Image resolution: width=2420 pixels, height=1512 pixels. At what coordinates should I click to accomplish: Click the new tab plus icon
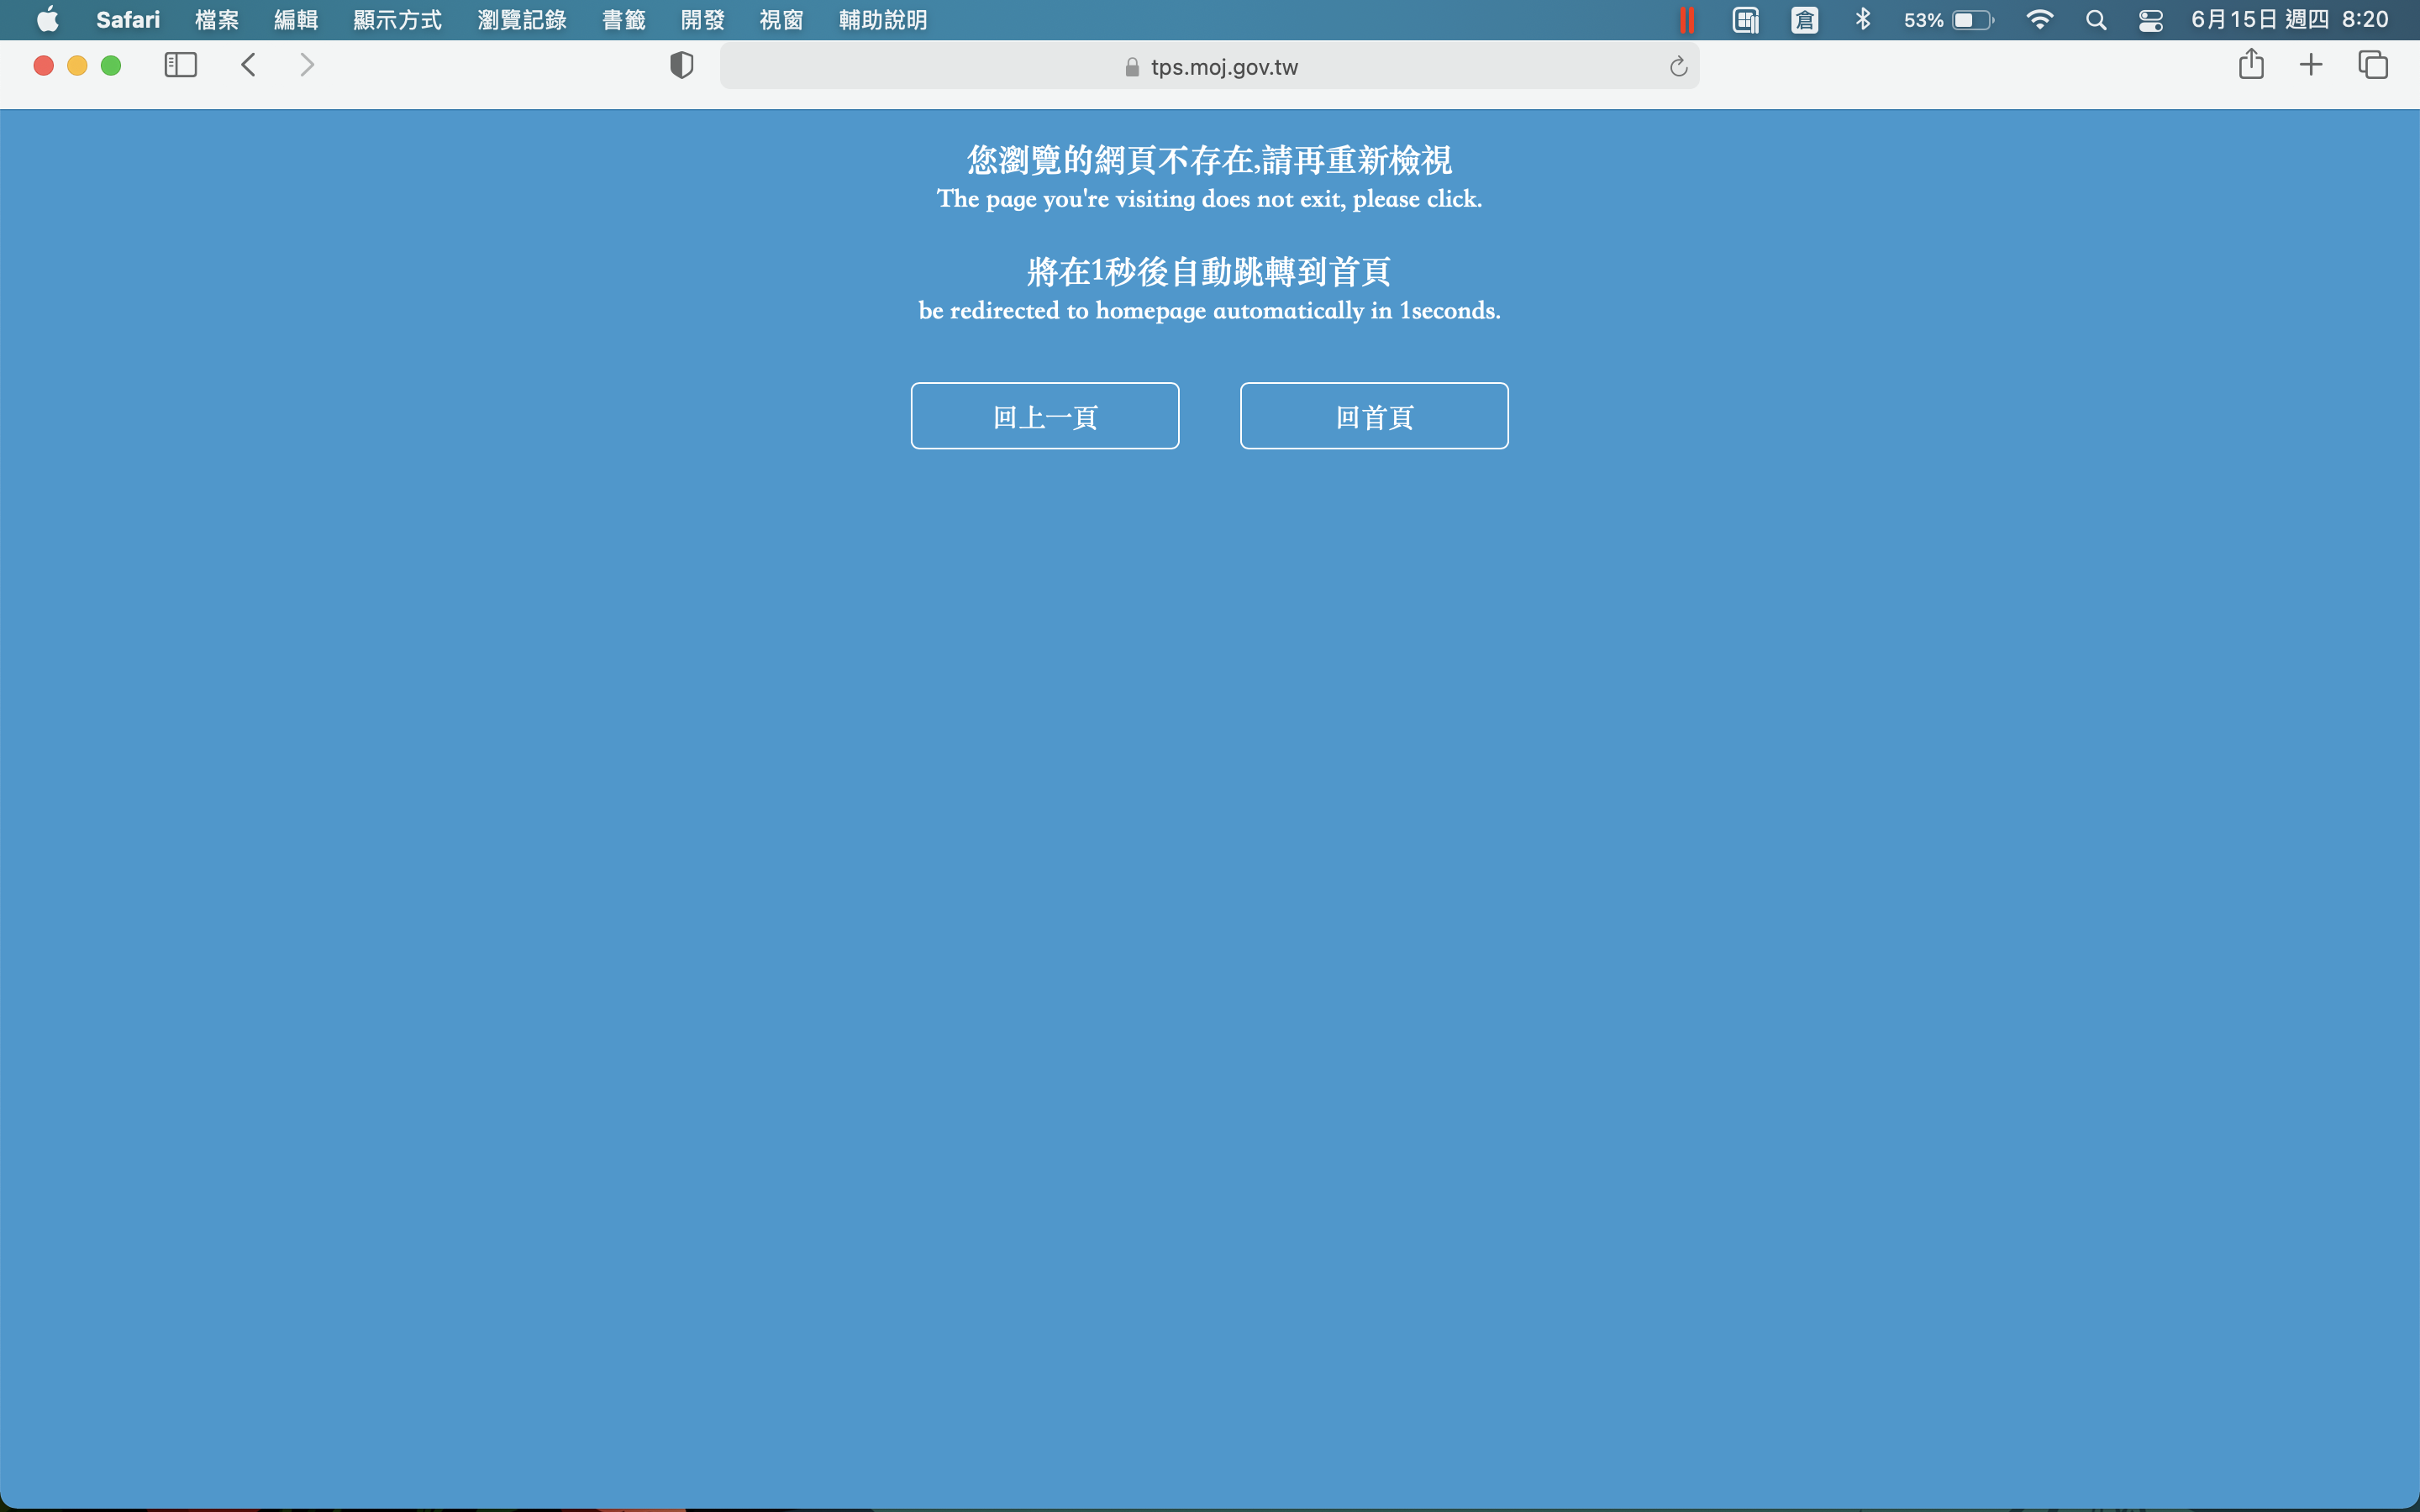click(2312, 66)
